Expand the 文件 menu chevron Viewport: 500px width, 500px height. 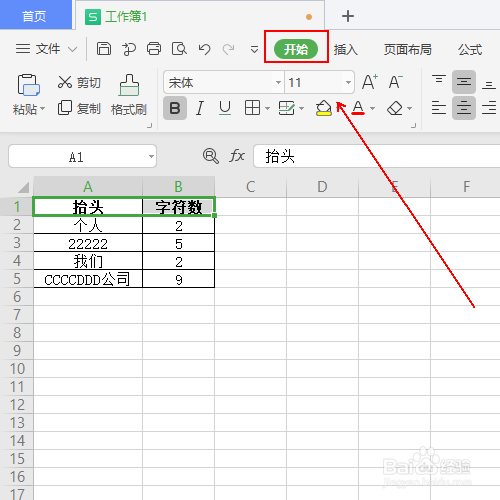pos(72,49)
